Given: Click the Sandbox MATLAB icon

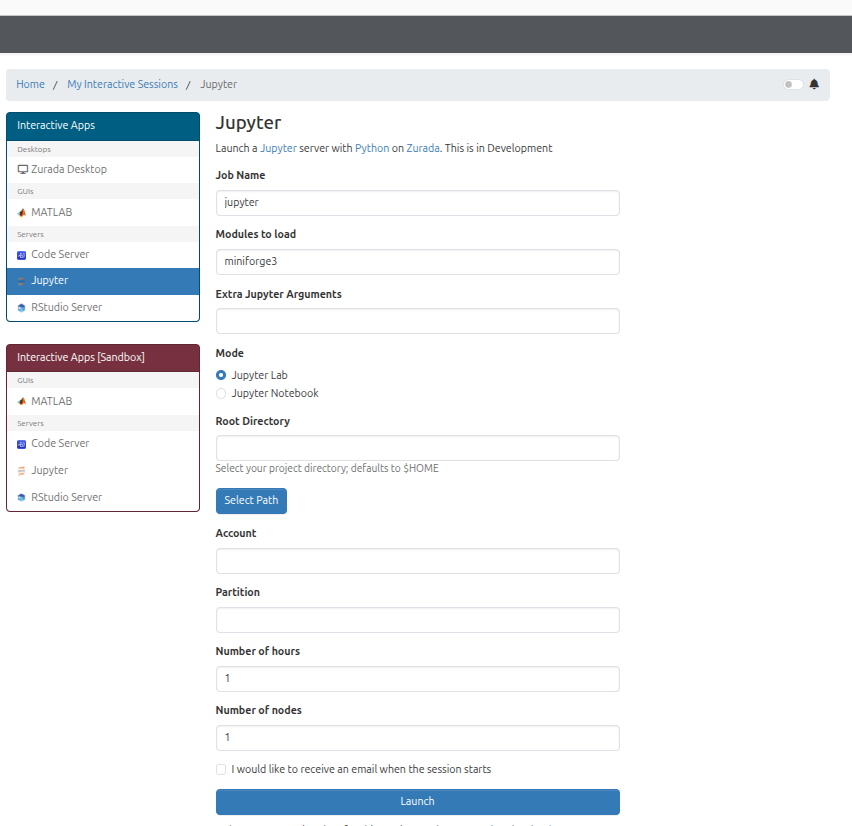Looking at the screenshot, I should [x=22, y=402].
